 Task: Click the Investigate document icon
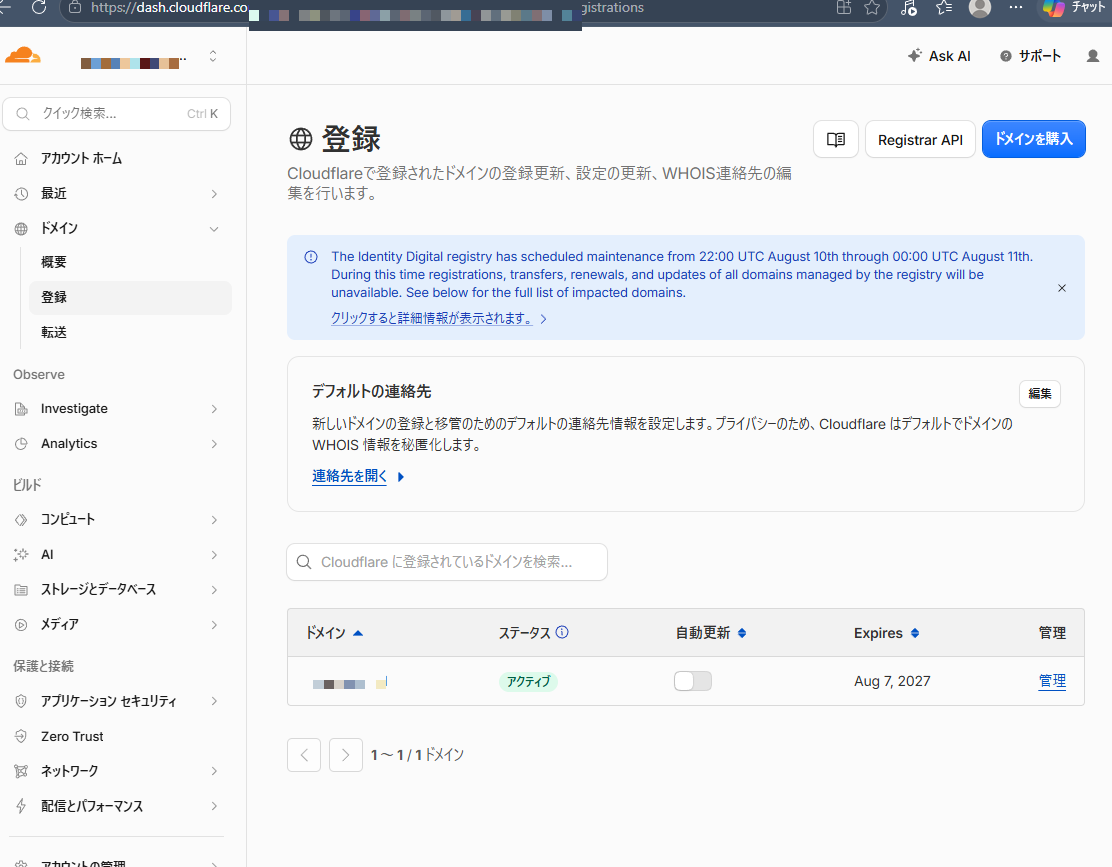tap(21, 409)
